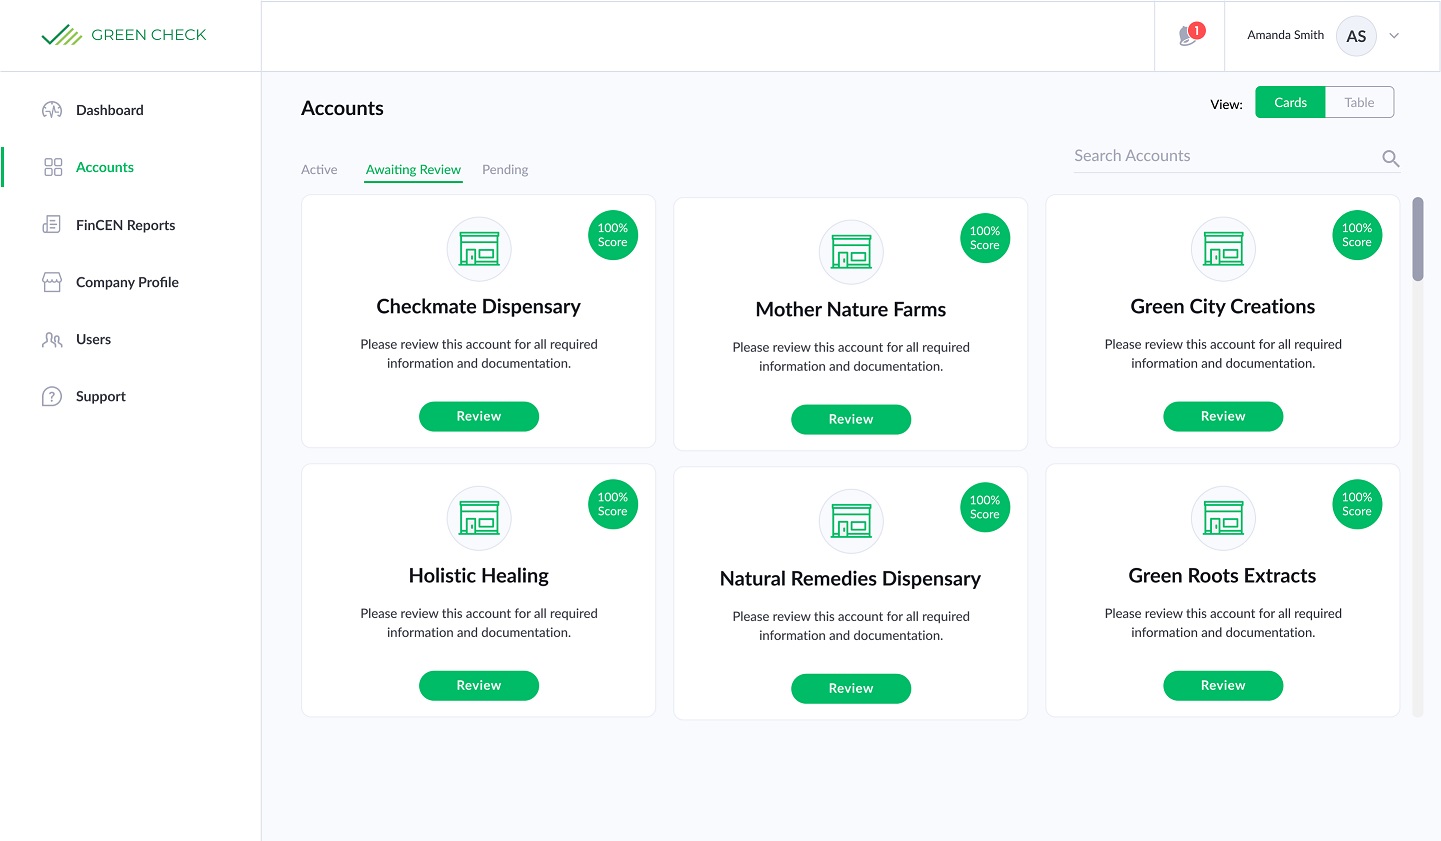Click the Users people icon in sidebar

(x=52, y=340)
